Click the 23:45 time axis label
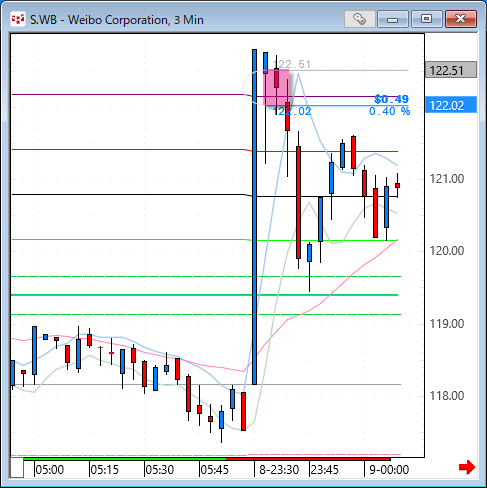The image size is (487, 488). [325, 470]
